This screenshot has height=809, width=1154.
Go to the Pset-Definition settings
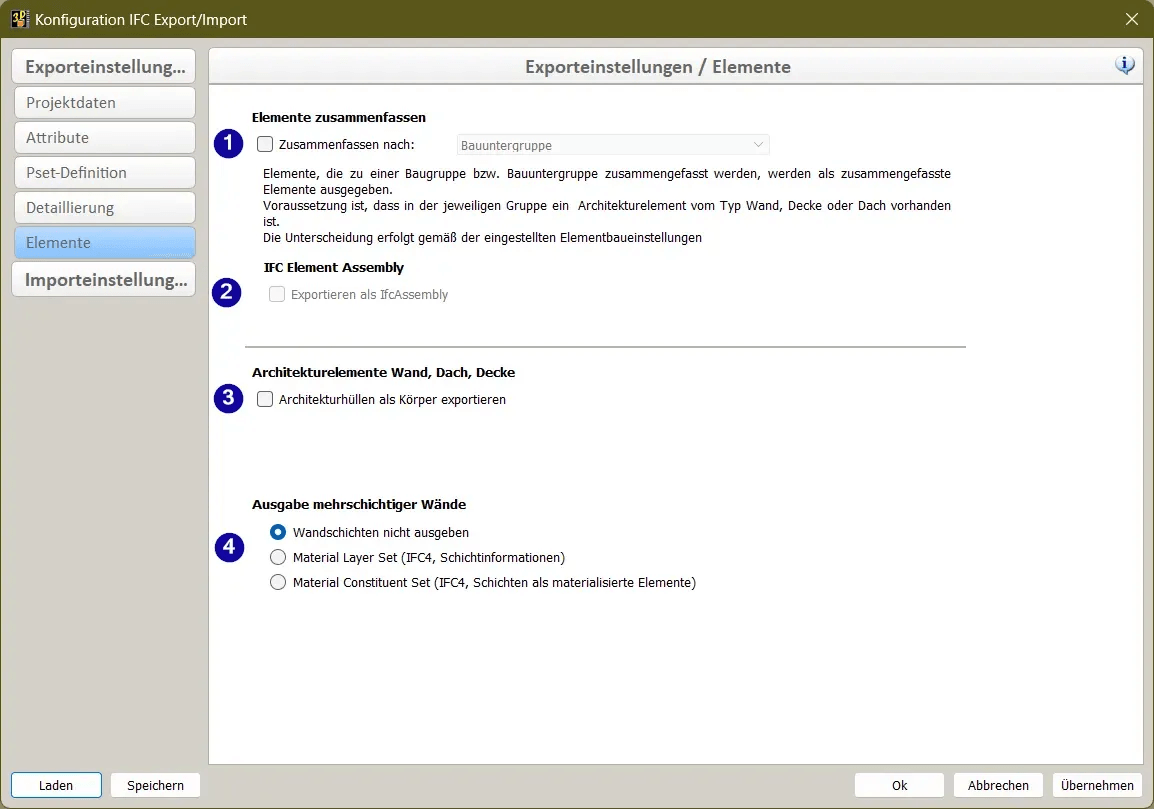tap(104, 172)
